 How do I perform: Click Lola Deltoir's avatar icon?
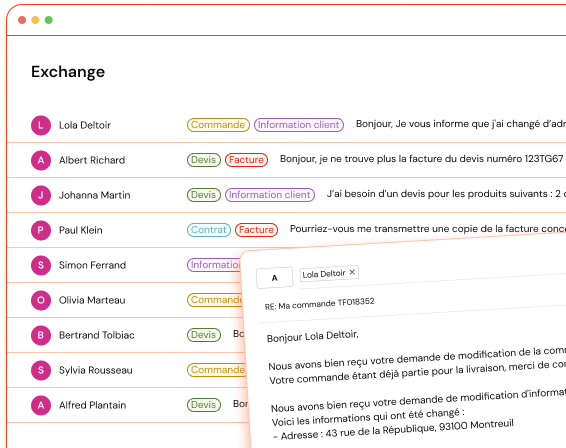41,125
